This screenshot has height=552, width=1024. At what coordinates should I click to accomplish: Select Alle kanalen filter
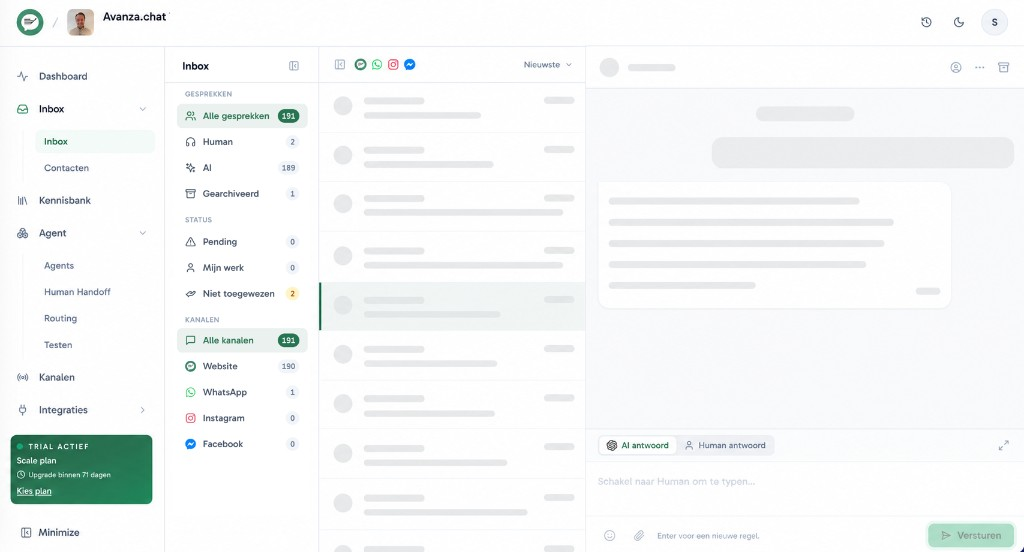coord(242,340)
